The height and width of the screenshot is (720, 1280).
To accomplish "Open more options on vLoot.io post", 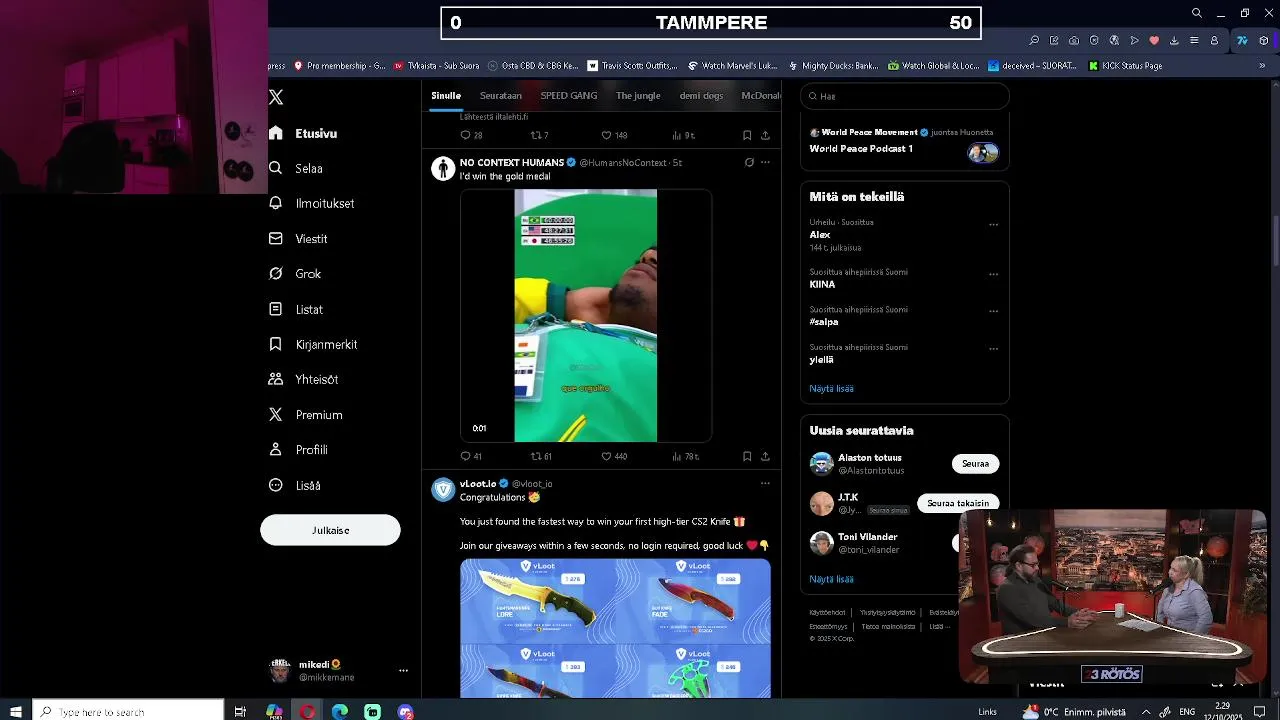I will 765,483.
